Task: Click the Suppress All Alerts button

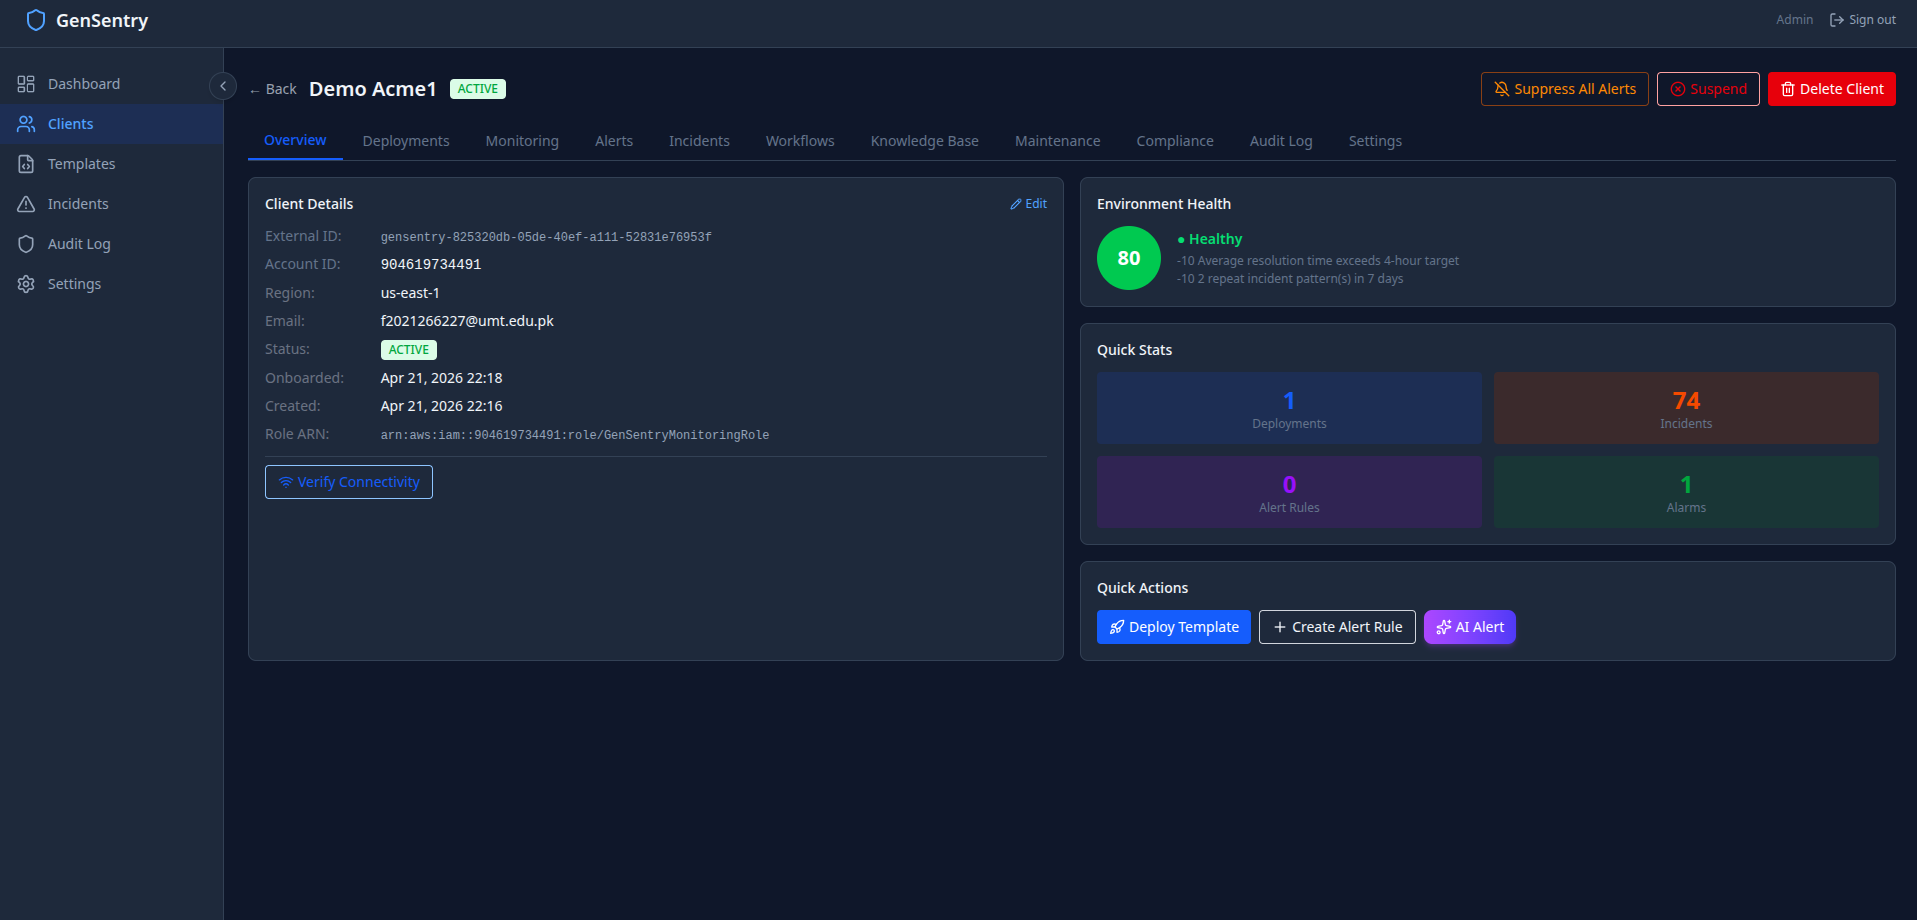Action: [1564, 89]
